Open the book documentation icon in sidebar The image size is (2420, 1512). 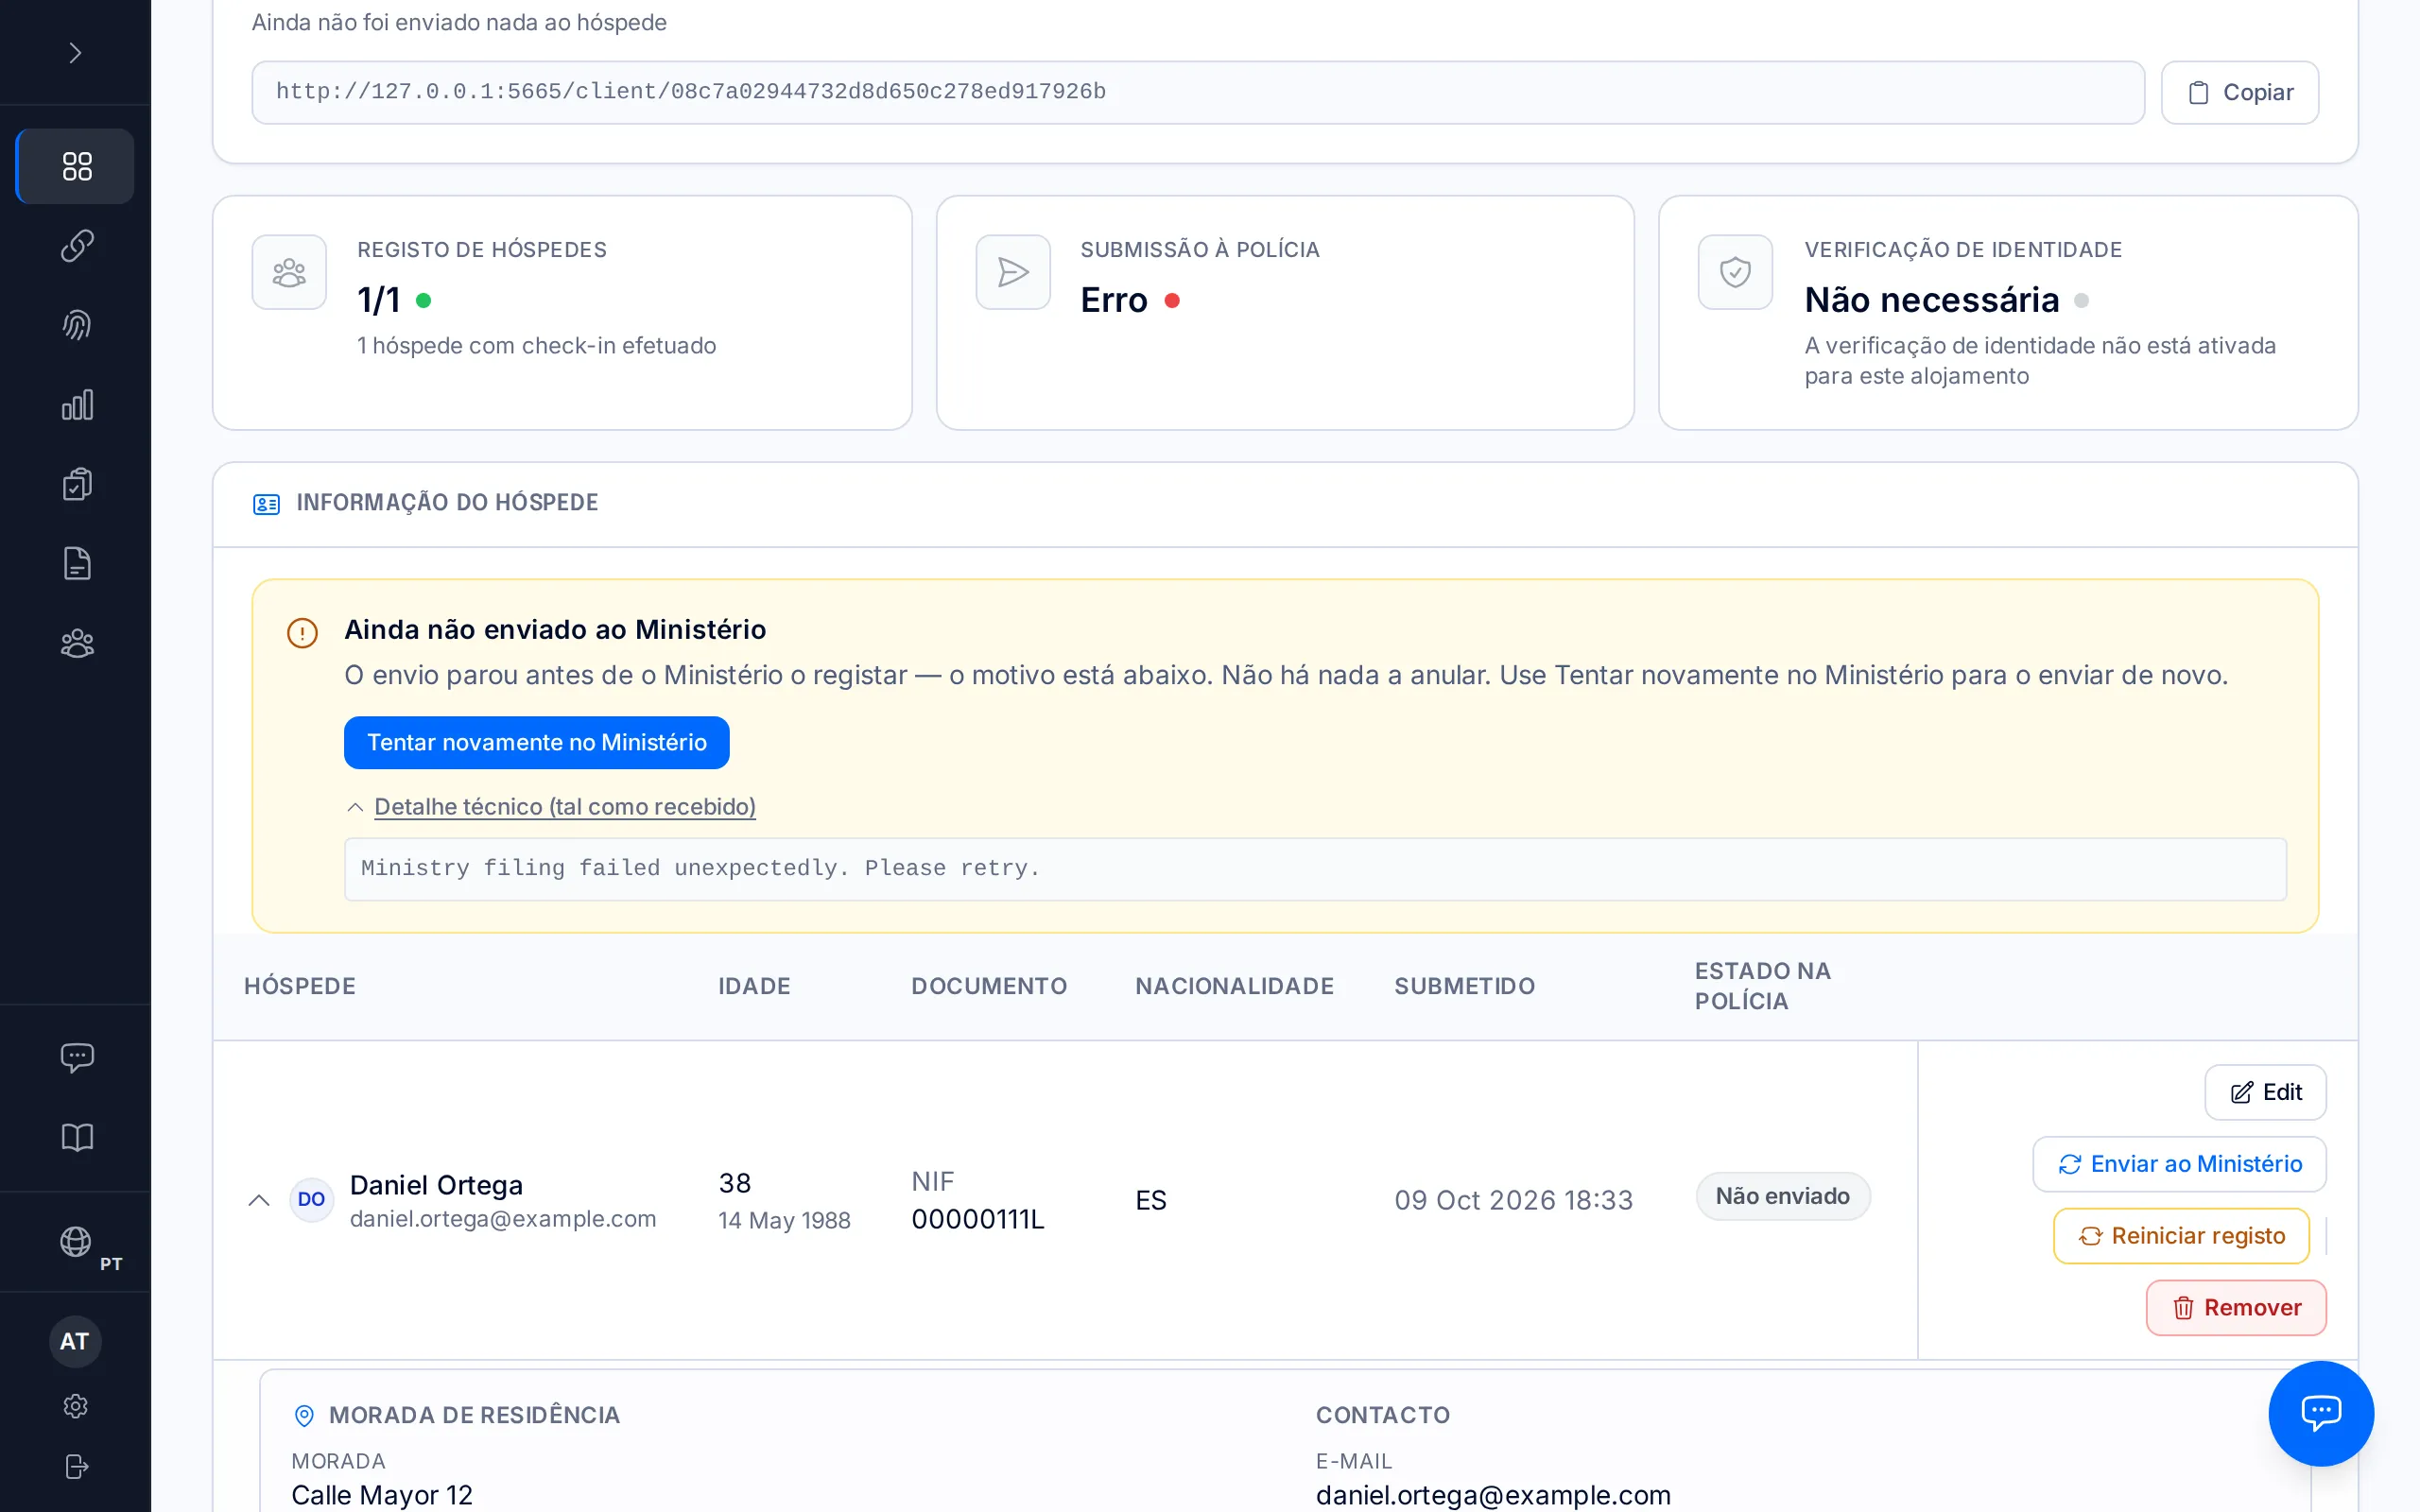click(77, 1137)
